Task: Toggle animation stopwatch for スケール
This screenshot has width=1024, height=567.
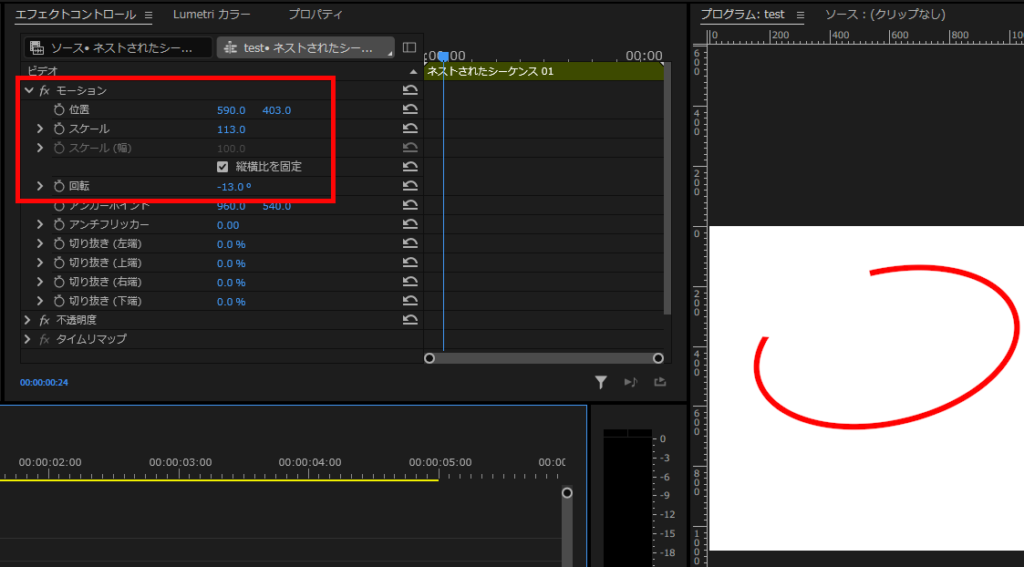Action: (x=59, y=129)
